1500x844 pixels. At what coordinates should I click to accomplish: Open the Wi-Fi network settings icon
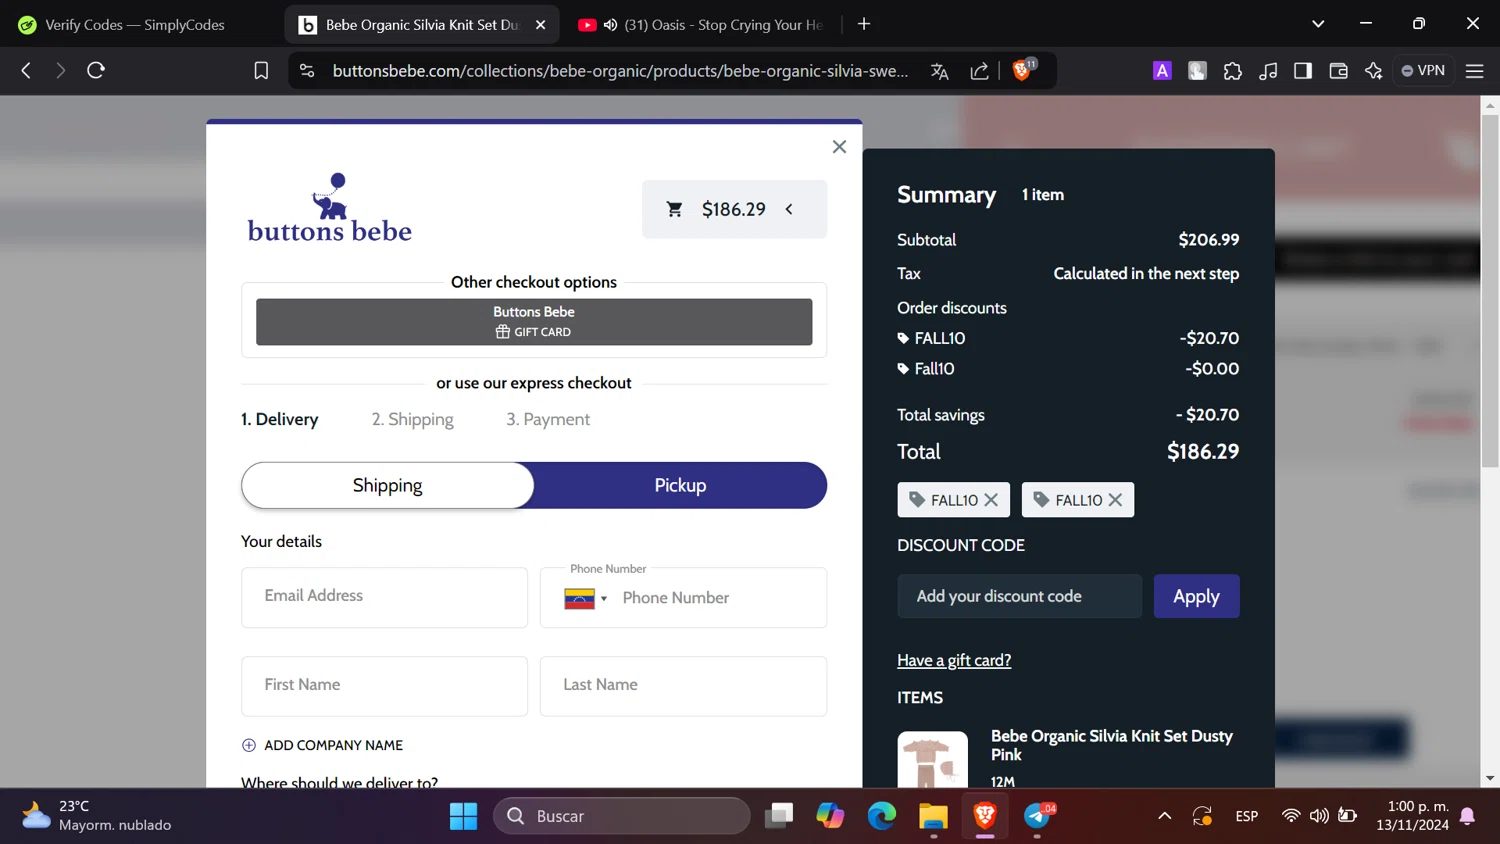[1291, 816]
